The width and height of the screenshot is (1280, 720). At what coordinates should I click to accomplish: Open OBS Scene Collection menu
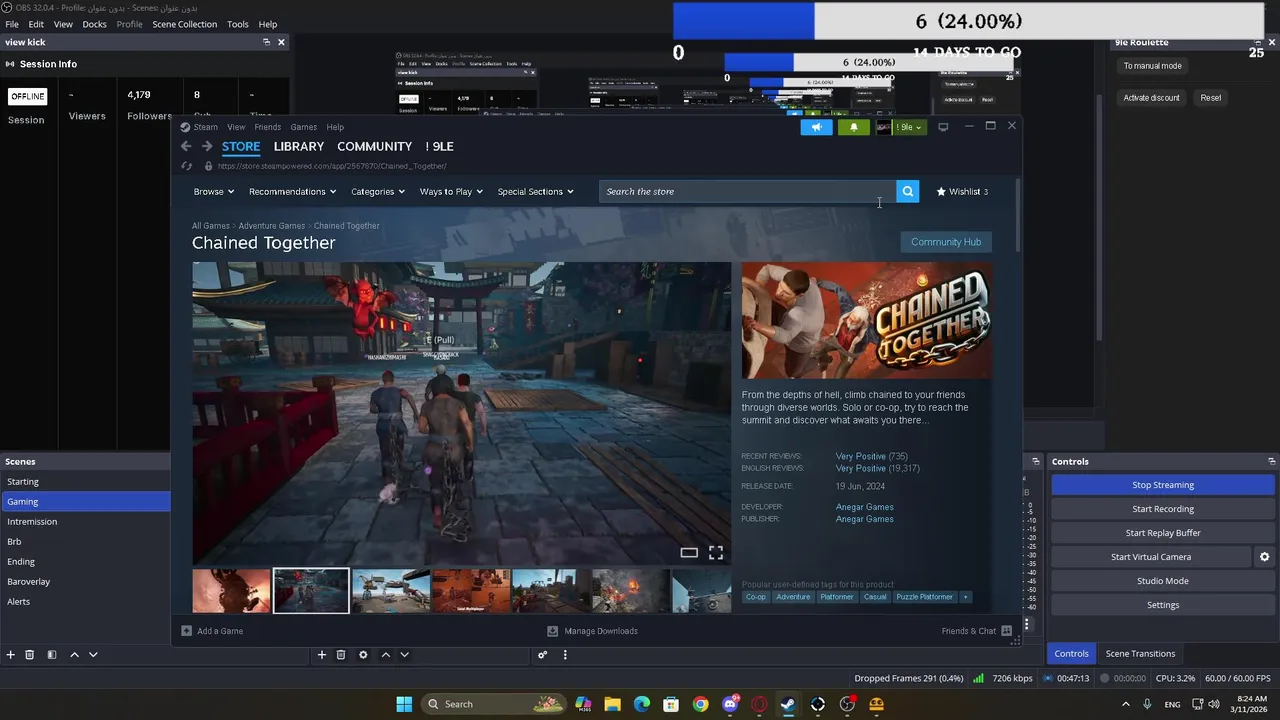[x=184, y=24]
